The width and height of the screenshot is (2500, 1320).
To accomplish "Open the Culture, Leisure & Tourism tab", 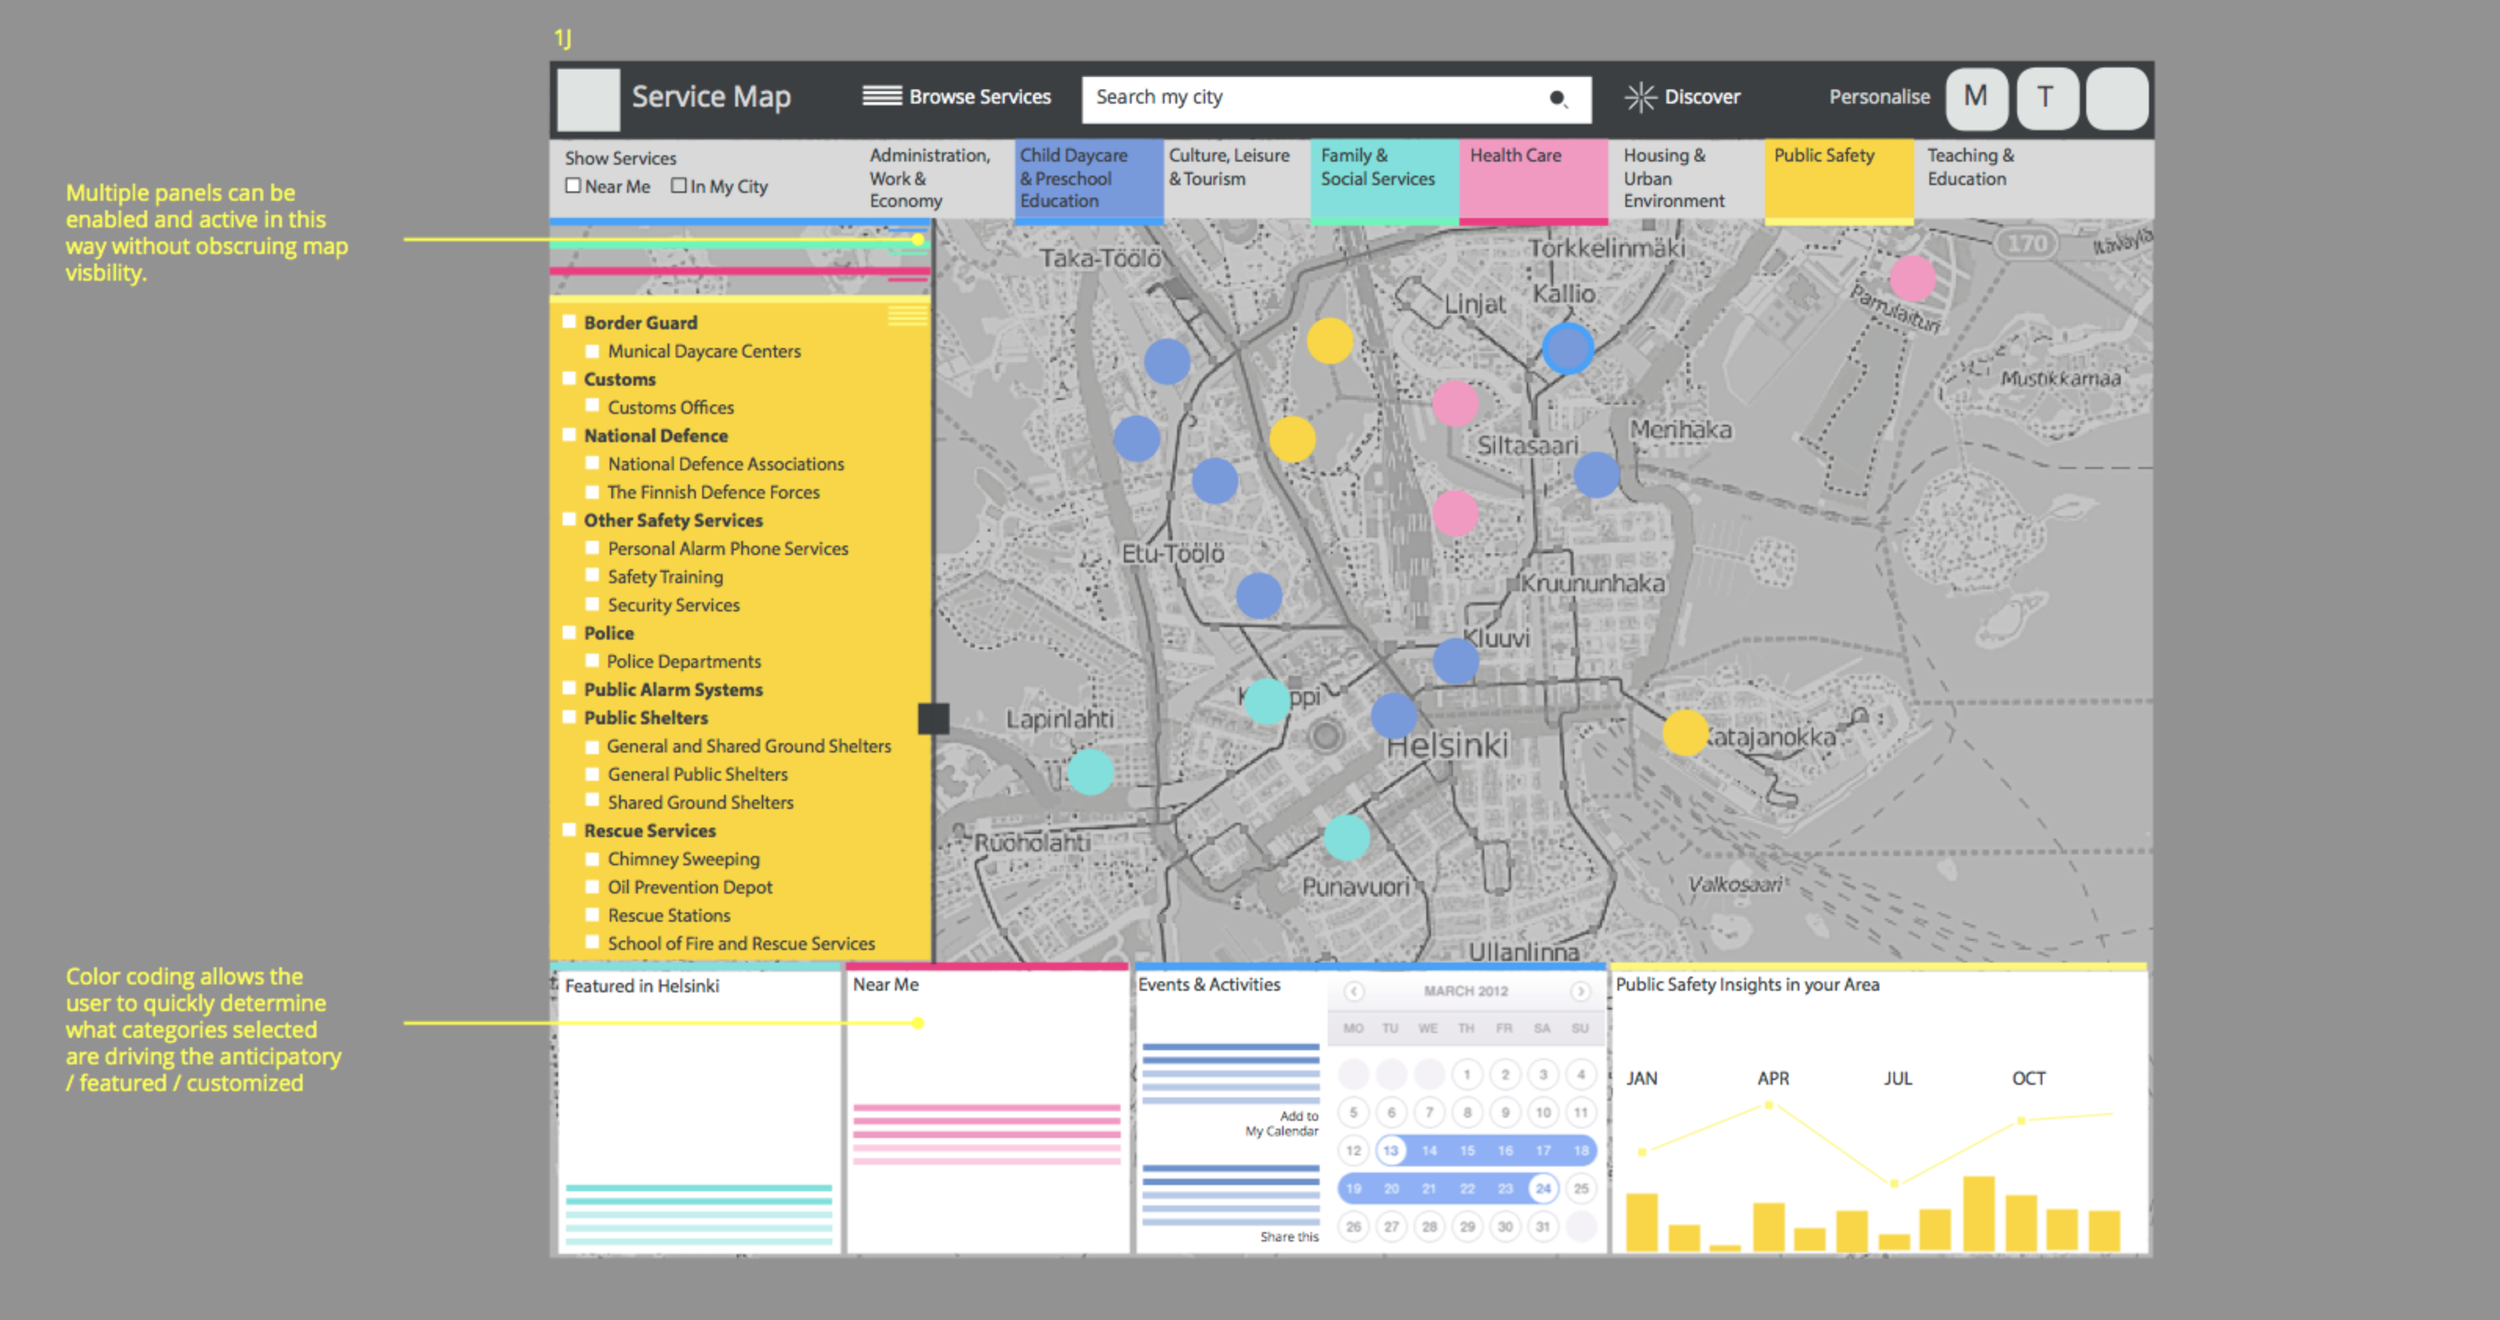I will (x=1237, y=178).
